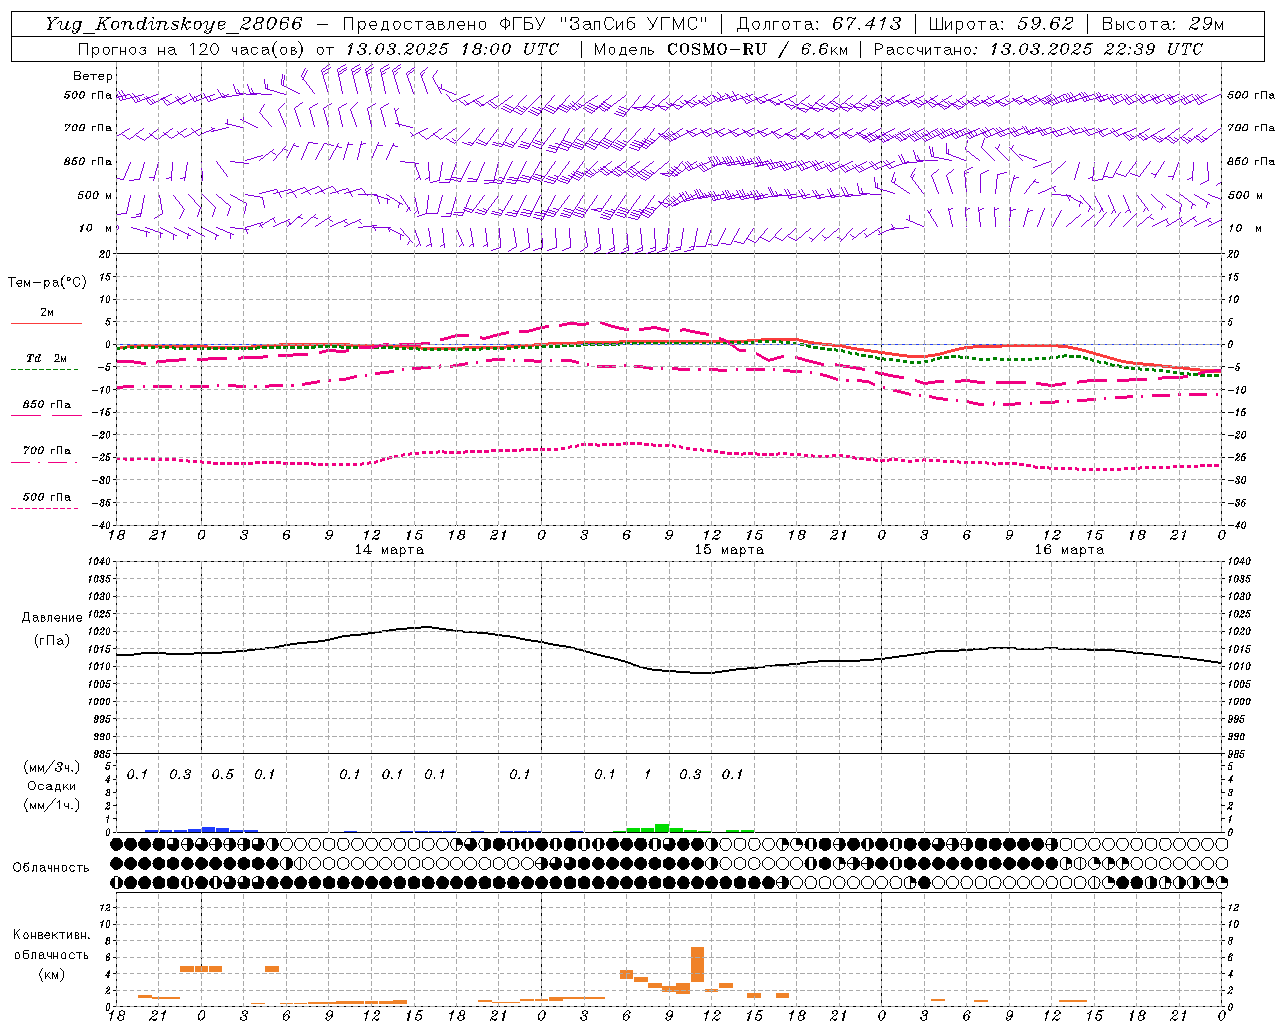The image size is (1280, 1024).
Task: Click the 700 гПа temperature legend entry
Action: point(47,450)
